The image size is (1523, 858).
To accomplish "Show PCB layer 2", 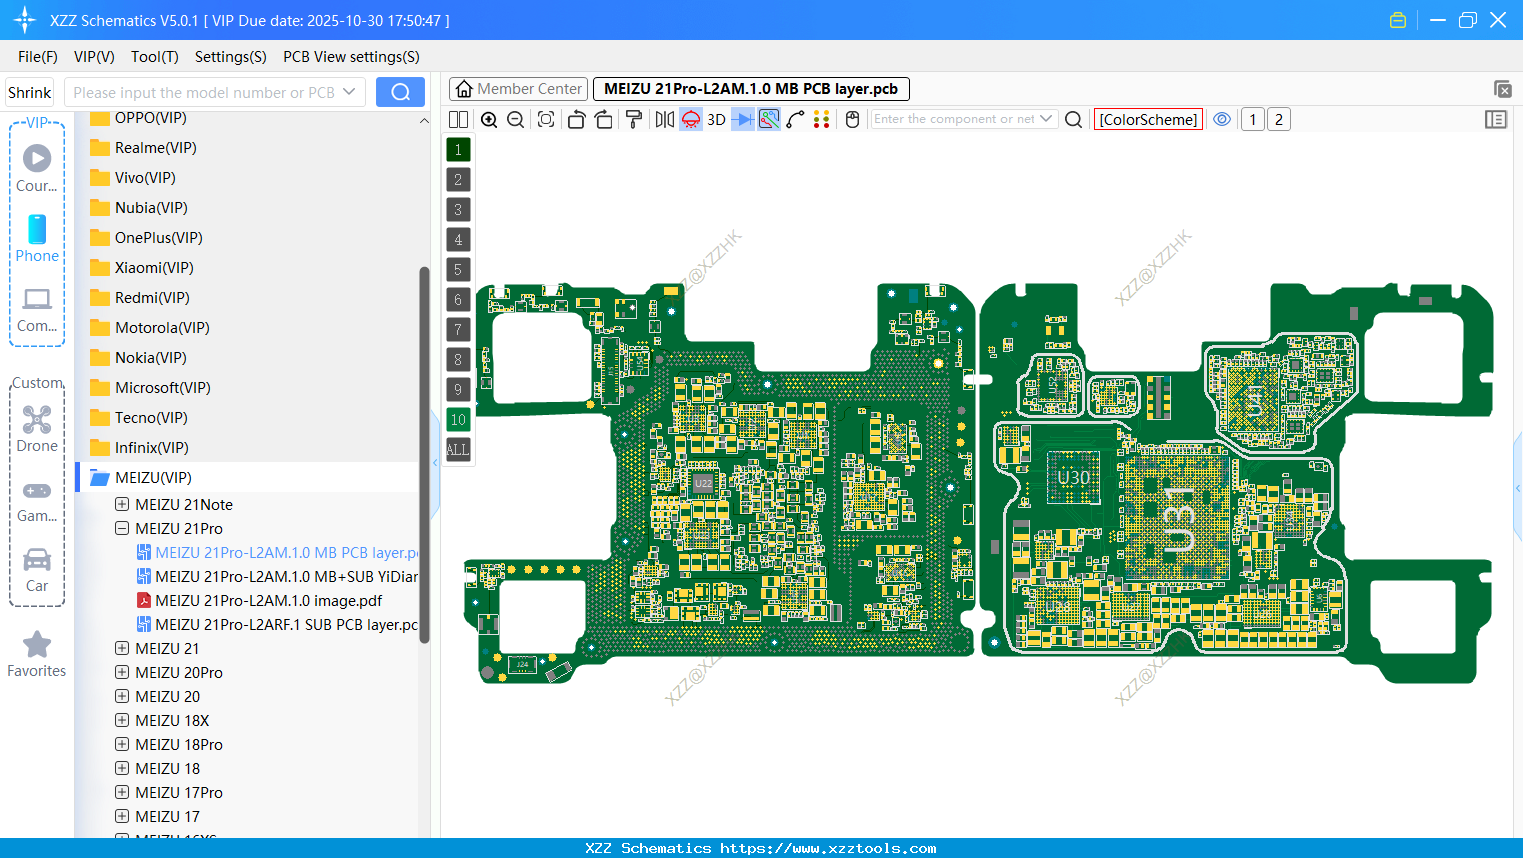I will point(458,179).
